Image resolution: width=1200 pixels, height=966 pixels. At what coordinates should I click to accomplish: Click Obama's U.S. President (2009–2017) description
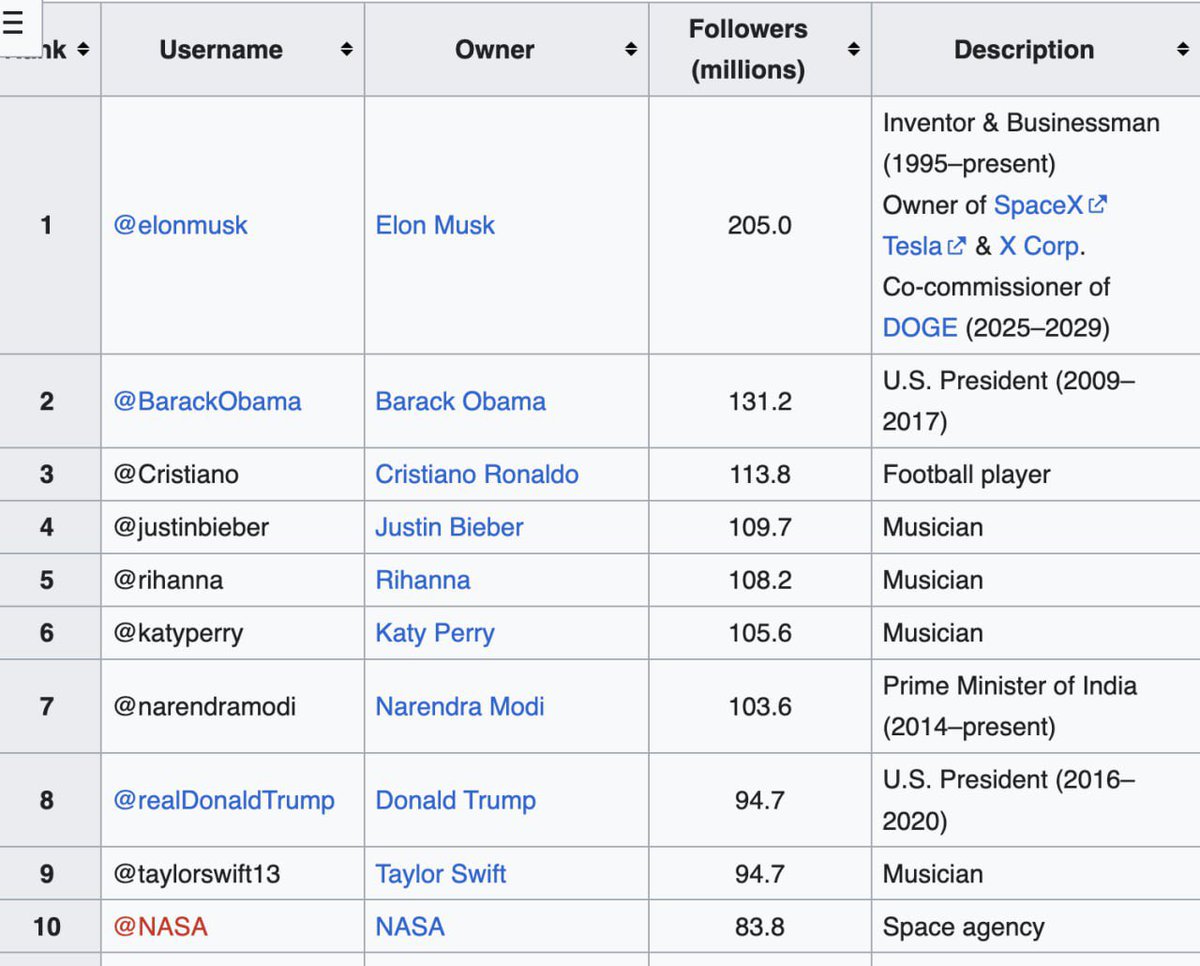tap(1008, 401)
